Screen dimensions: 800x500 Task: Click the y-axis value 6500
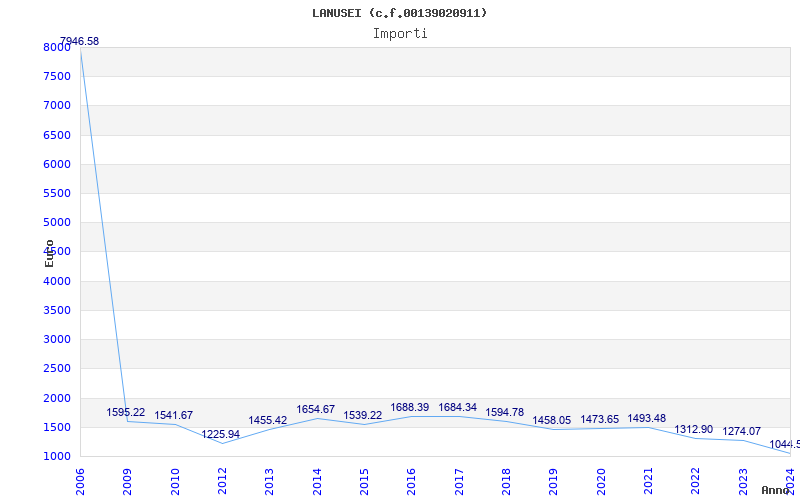(57, 135)
